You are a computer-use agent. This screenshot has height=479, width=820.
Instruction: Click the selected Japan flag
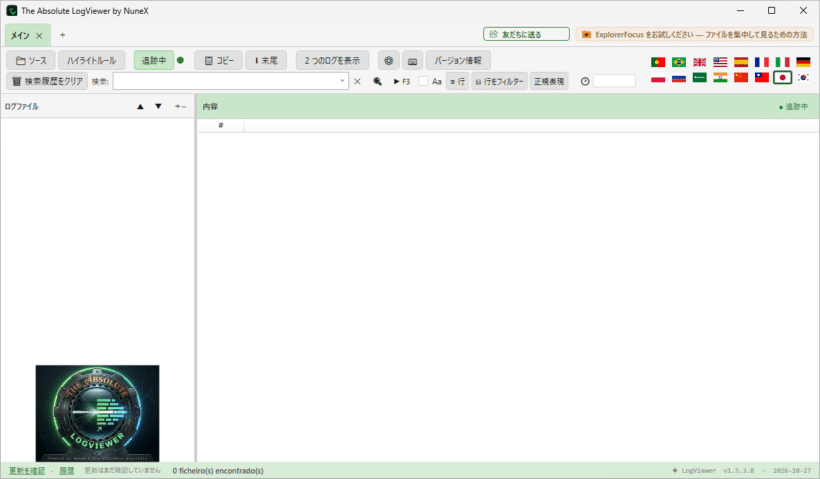(x=782, y=78)
